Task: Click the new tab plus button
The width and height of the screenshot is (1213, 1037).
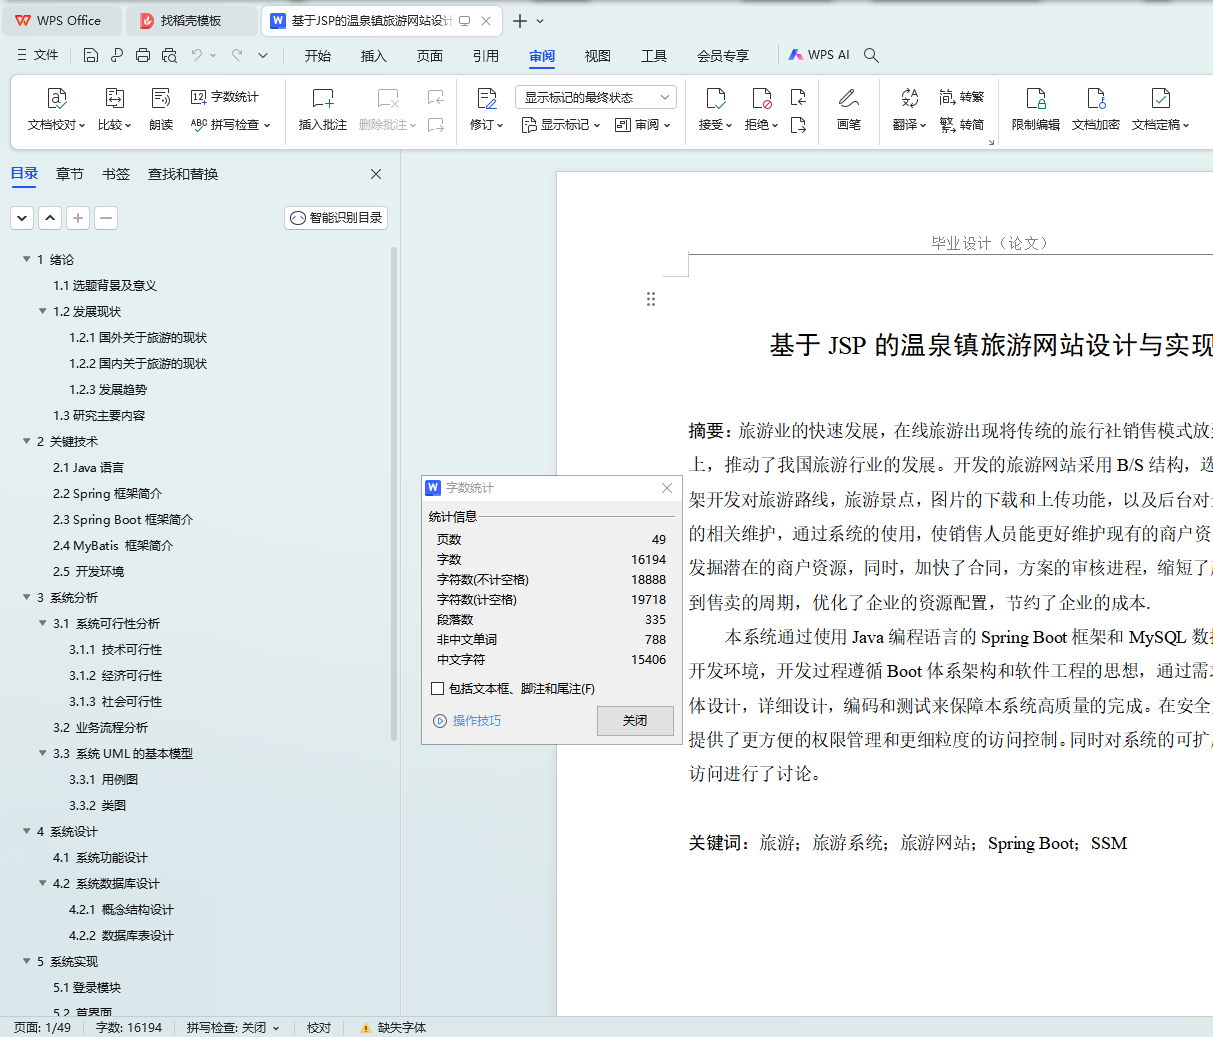Action: (x=519, y=20)
